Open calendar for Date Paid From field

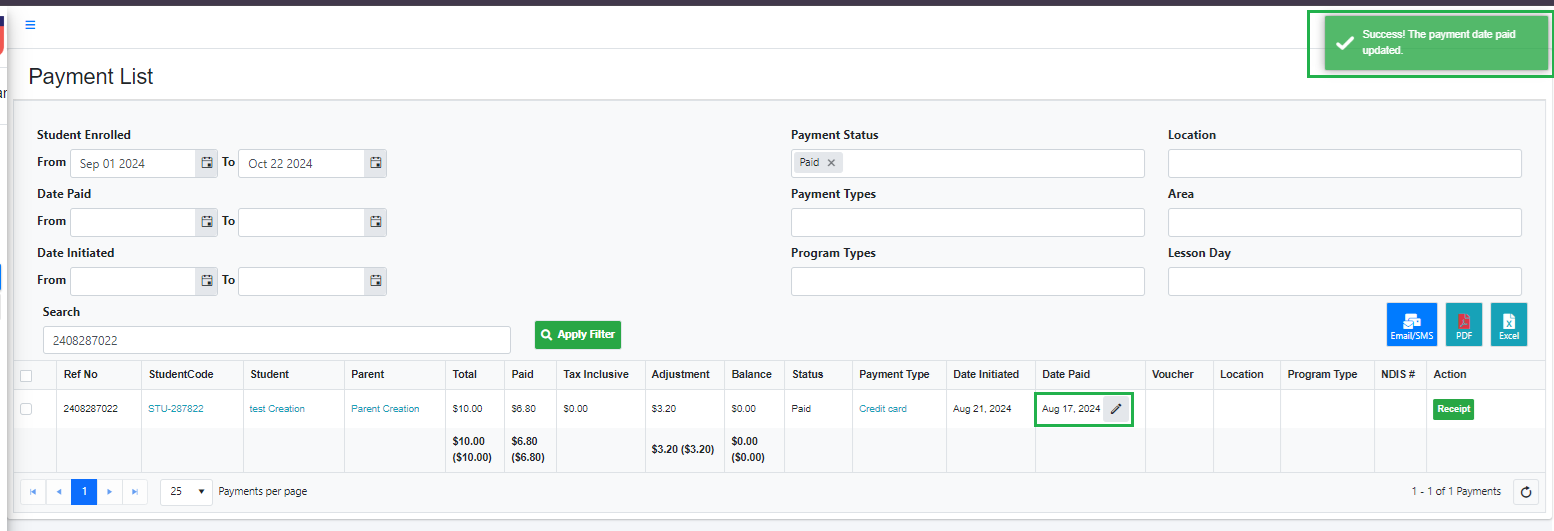click(207, 222)
